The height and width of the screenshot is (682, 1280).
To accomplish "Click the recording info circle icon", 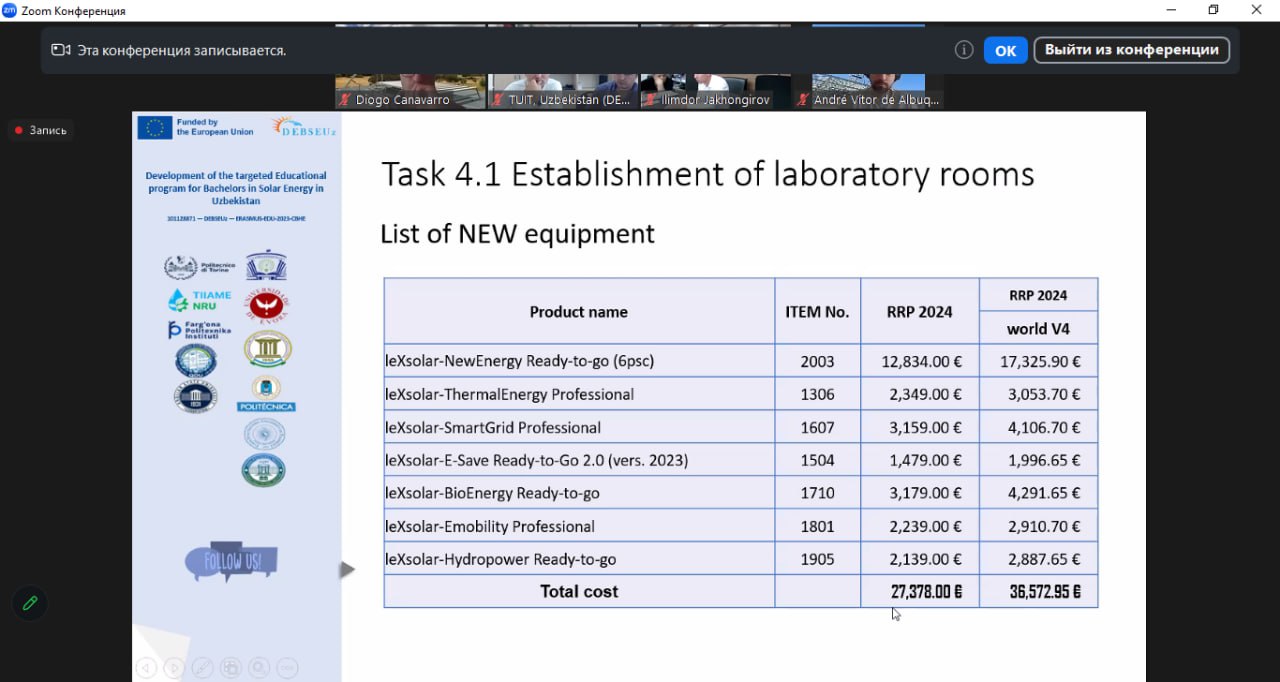I will coord(964,50).
